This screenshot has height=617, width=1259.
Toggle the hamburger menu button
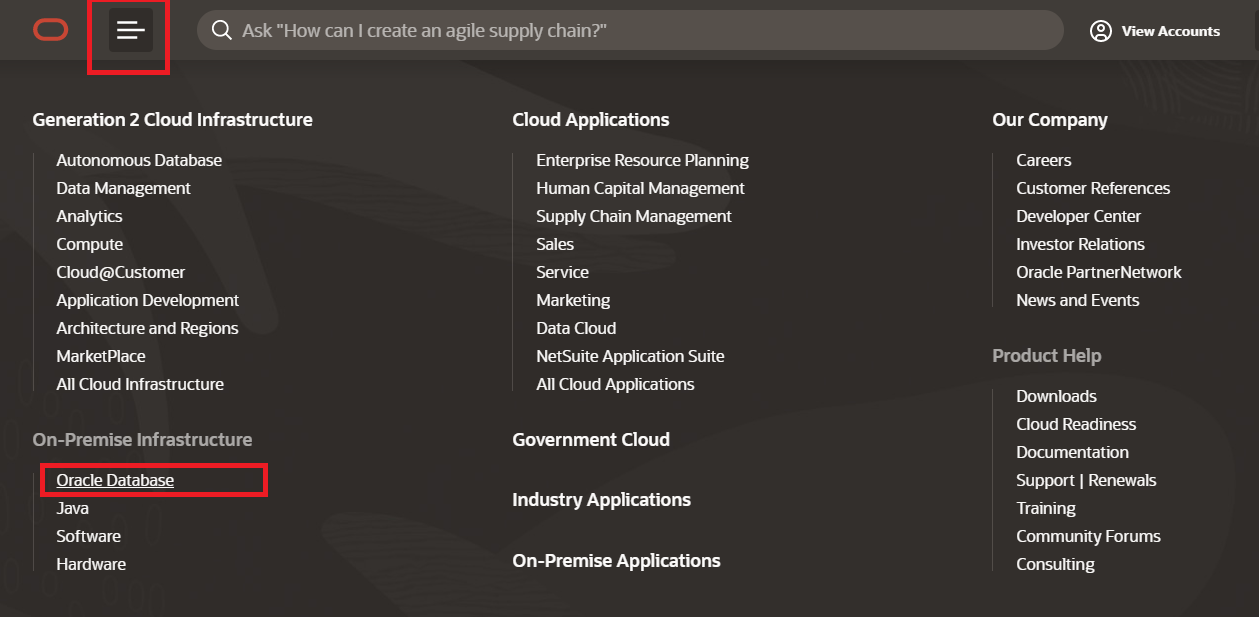click(x=131, y=31)
